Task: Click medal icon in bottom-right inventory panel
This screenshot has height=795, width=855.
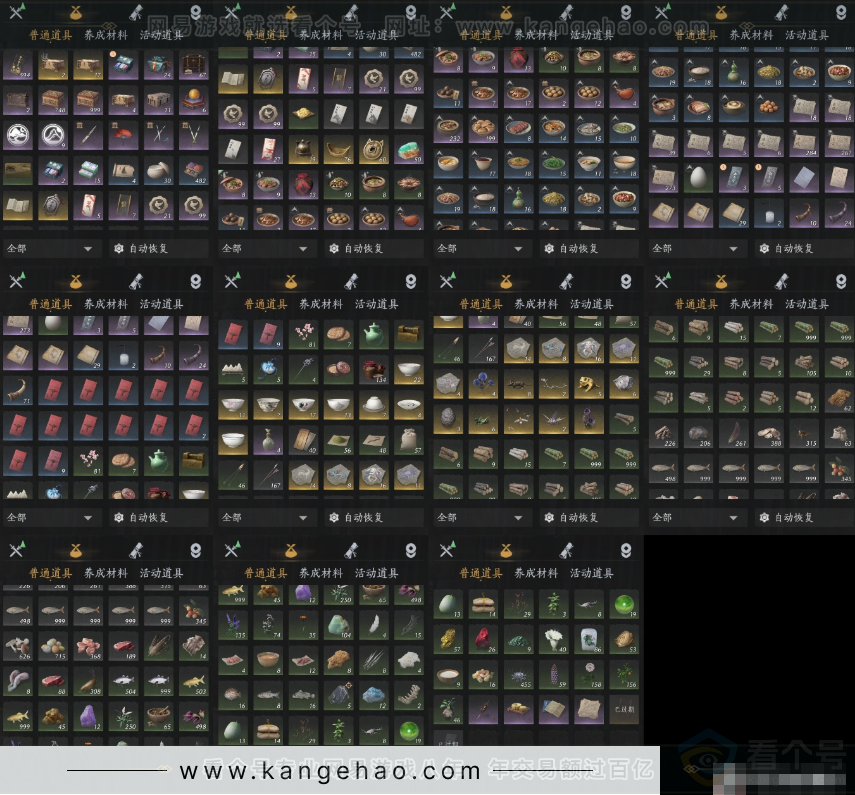Action: click(x=626, y=550)
